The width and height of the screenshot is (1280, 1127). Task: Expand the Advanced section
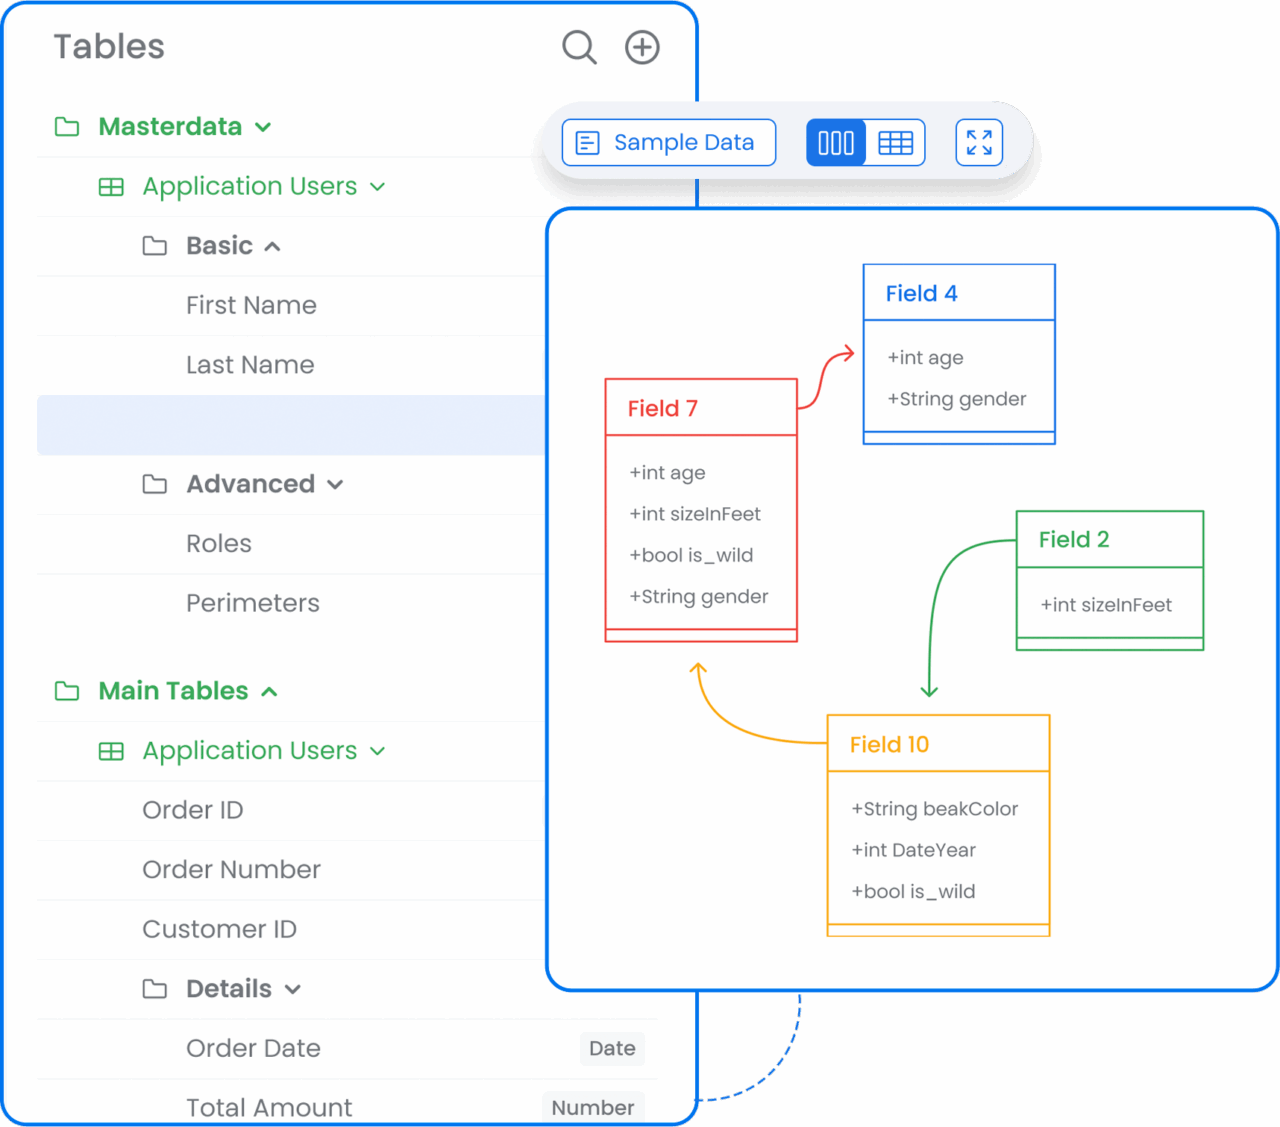[336, 484]
